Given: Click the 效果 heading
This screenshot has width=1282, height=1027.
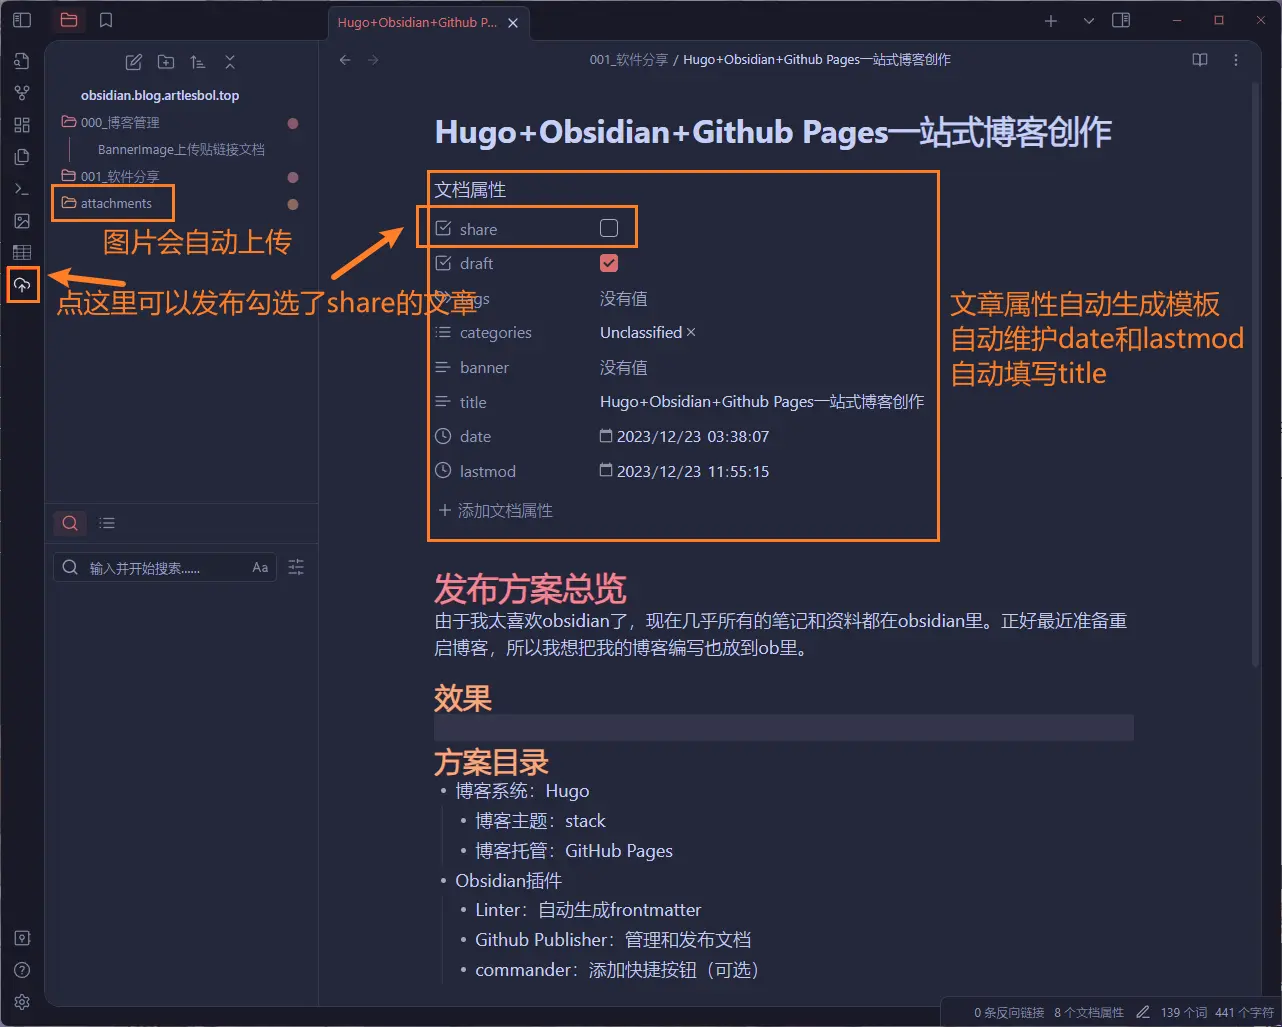Looking at the screenshot, I should [462, 698].
